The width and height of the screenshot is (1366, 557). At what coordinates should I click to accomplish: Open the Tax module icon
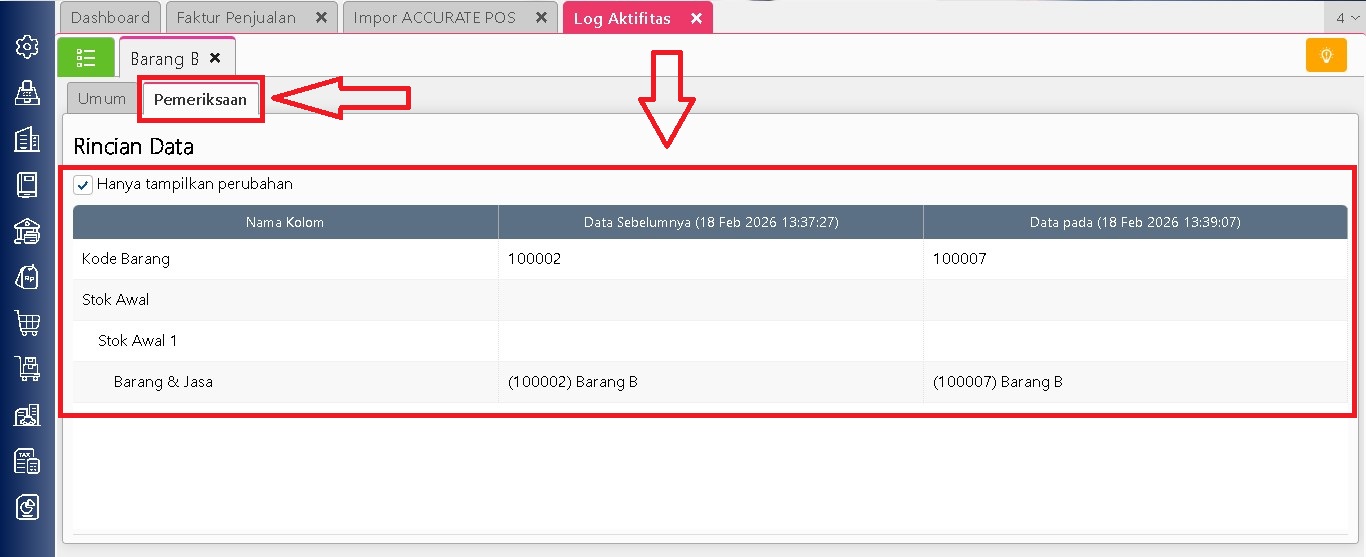click(x=27, y=461)
